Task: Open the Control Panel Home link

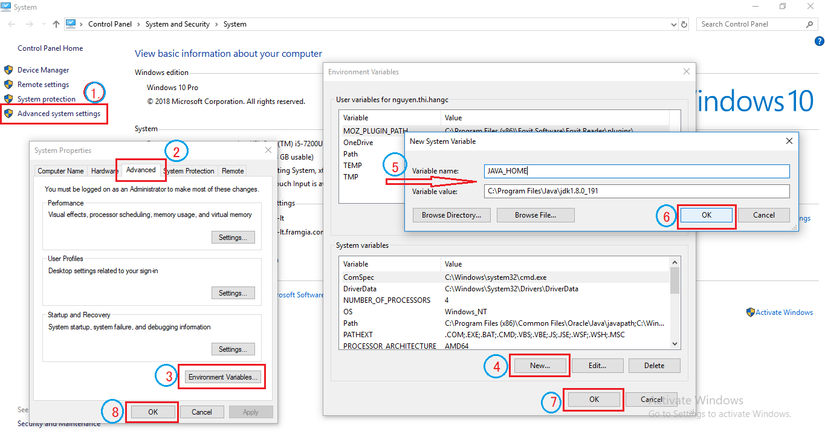Action: pos(50,48)
